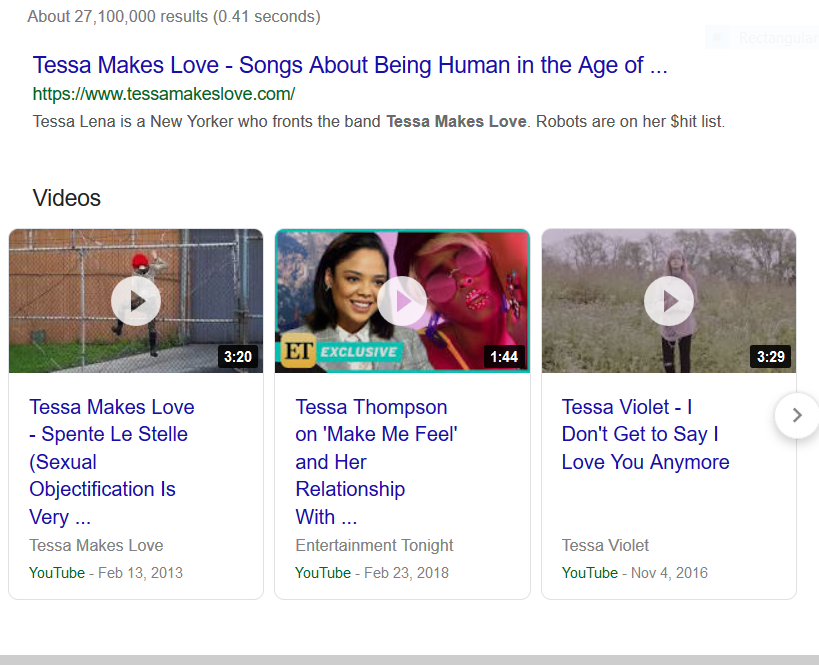Click the Entertainment Tonight channel name
819x665 pixels.
tap(374, 545)
